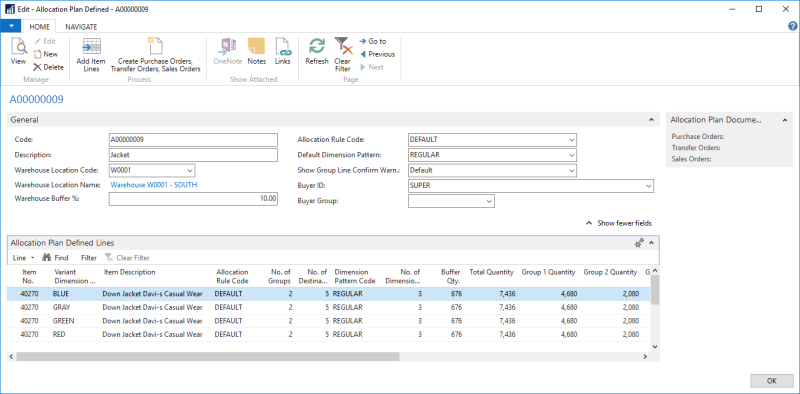The width and height of the screenshot is (800, 394).
Task: Create a New record from ribbon
Action: (46, 54)
